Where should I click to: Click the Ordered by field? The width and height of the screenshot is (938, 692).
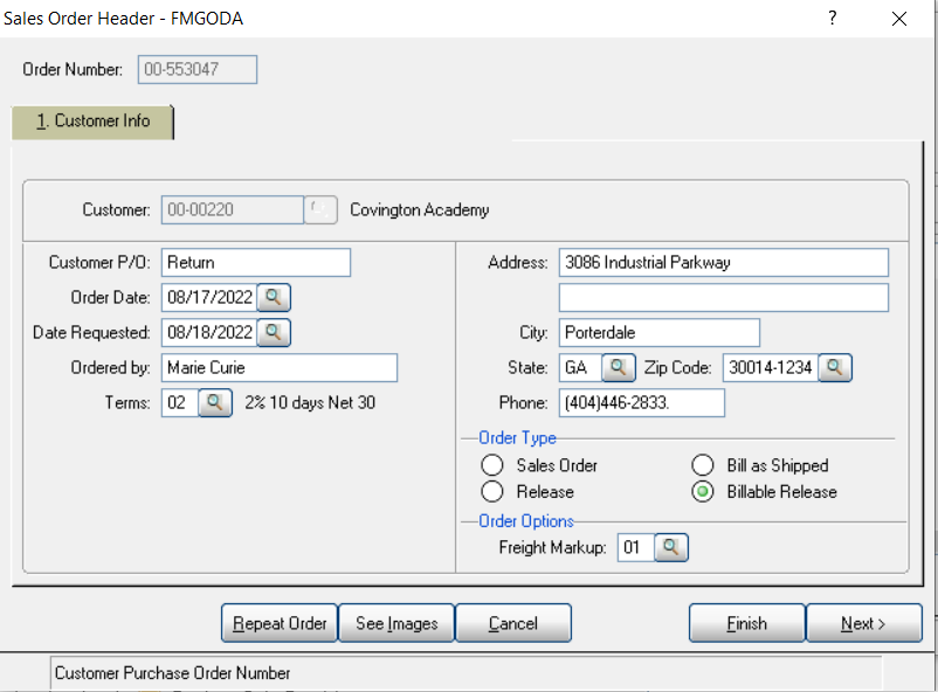point(279,367)
